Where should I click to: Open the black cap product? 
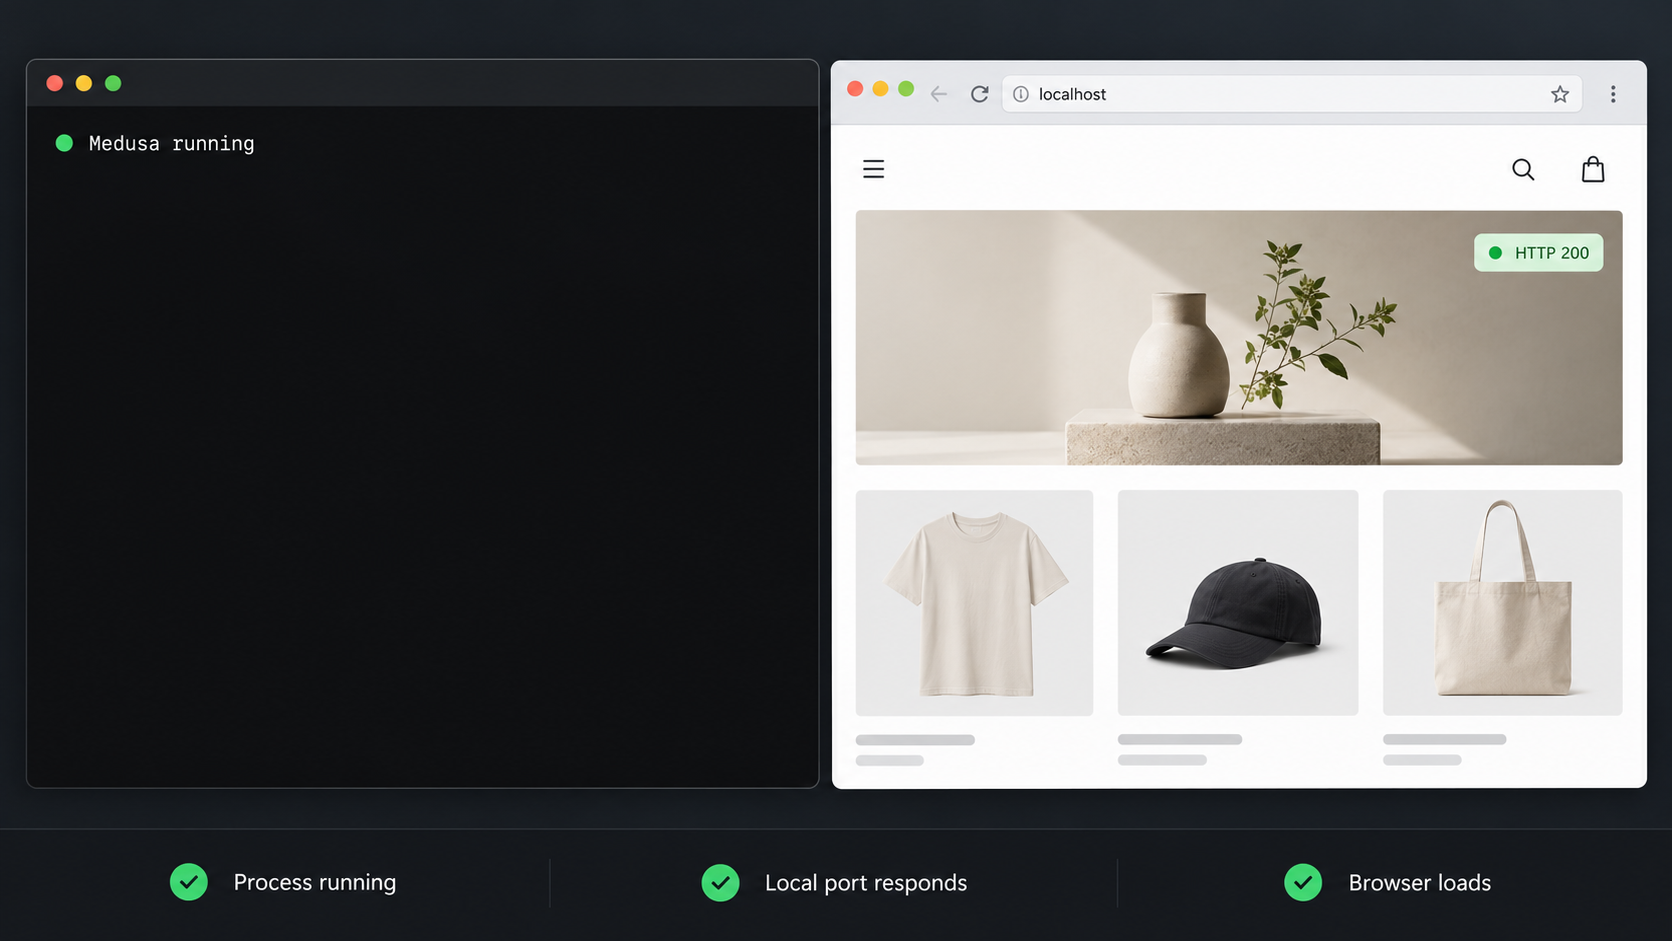1238,603
